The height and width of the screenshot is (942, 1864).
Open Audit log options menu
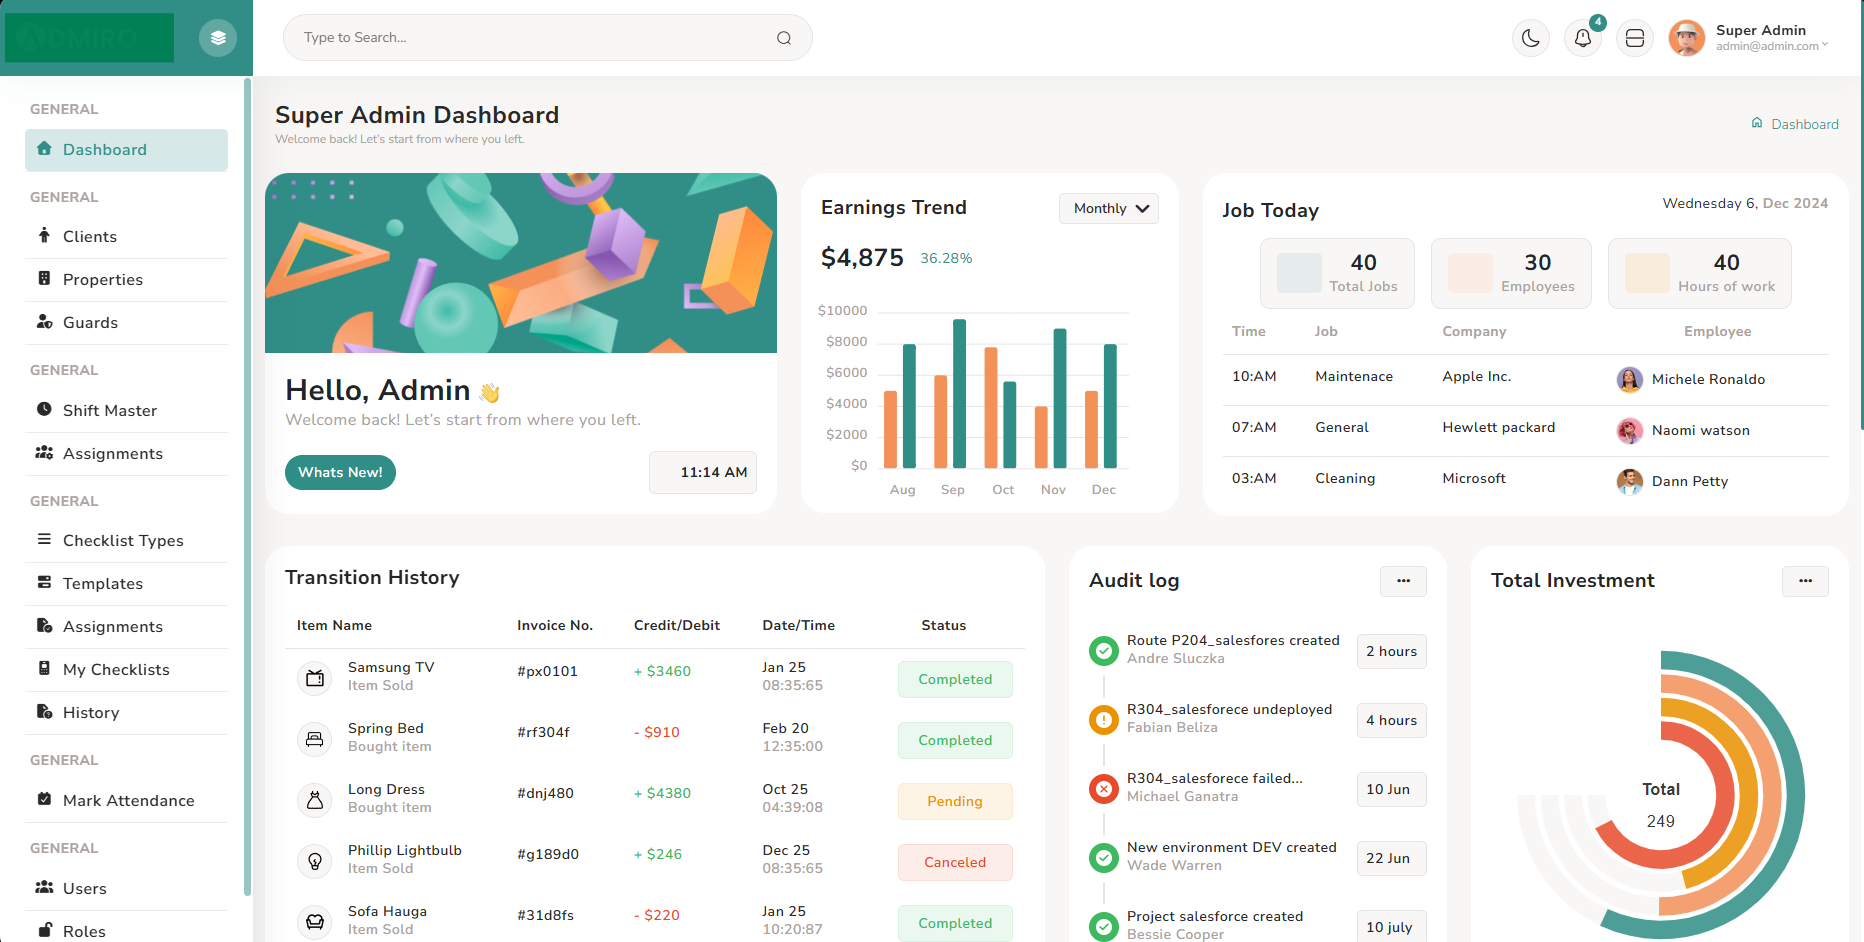tap(1403, 581)
